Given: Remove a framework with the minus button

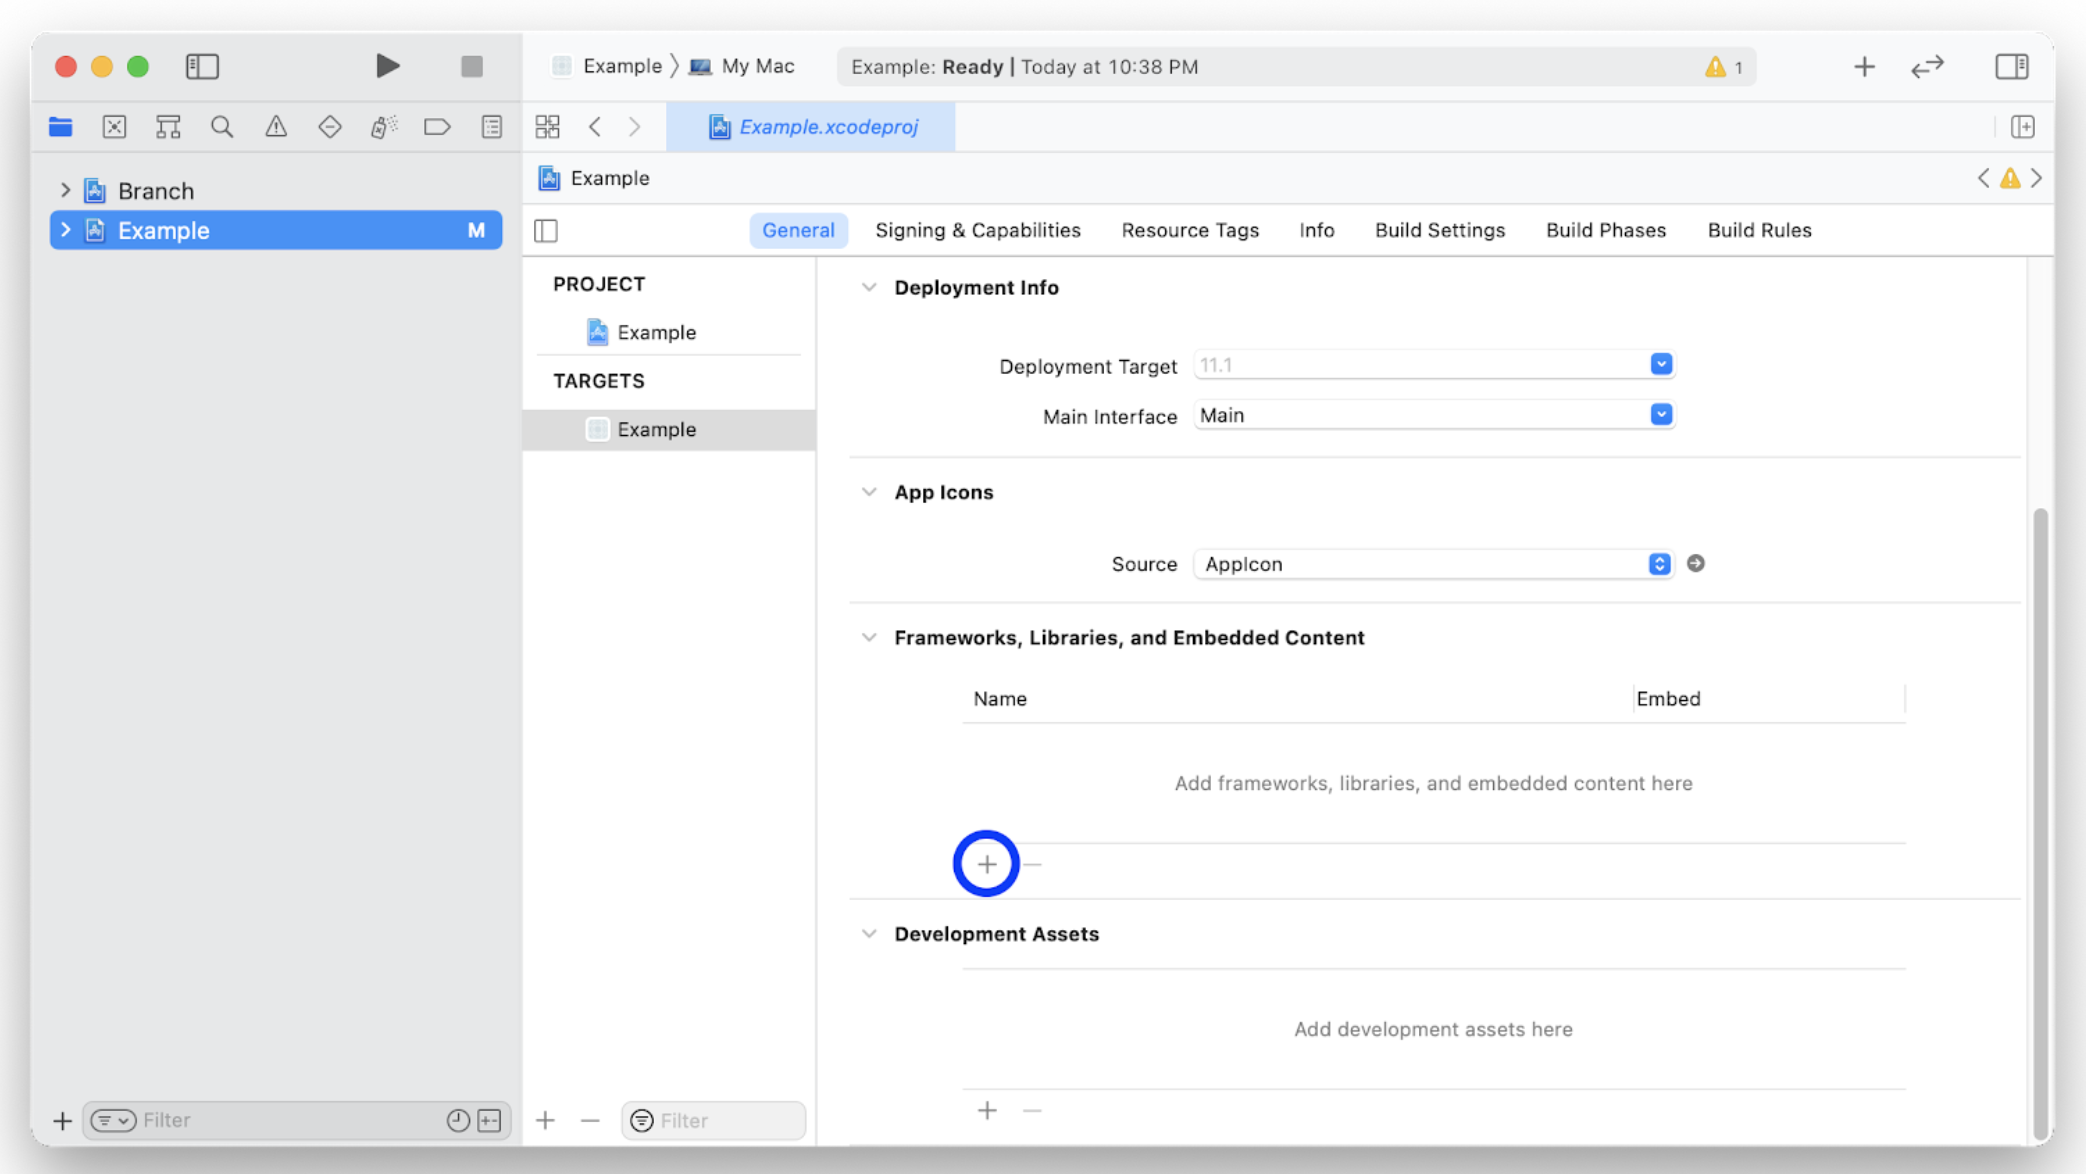Looking at the screenshot, I should (1032, 864).
